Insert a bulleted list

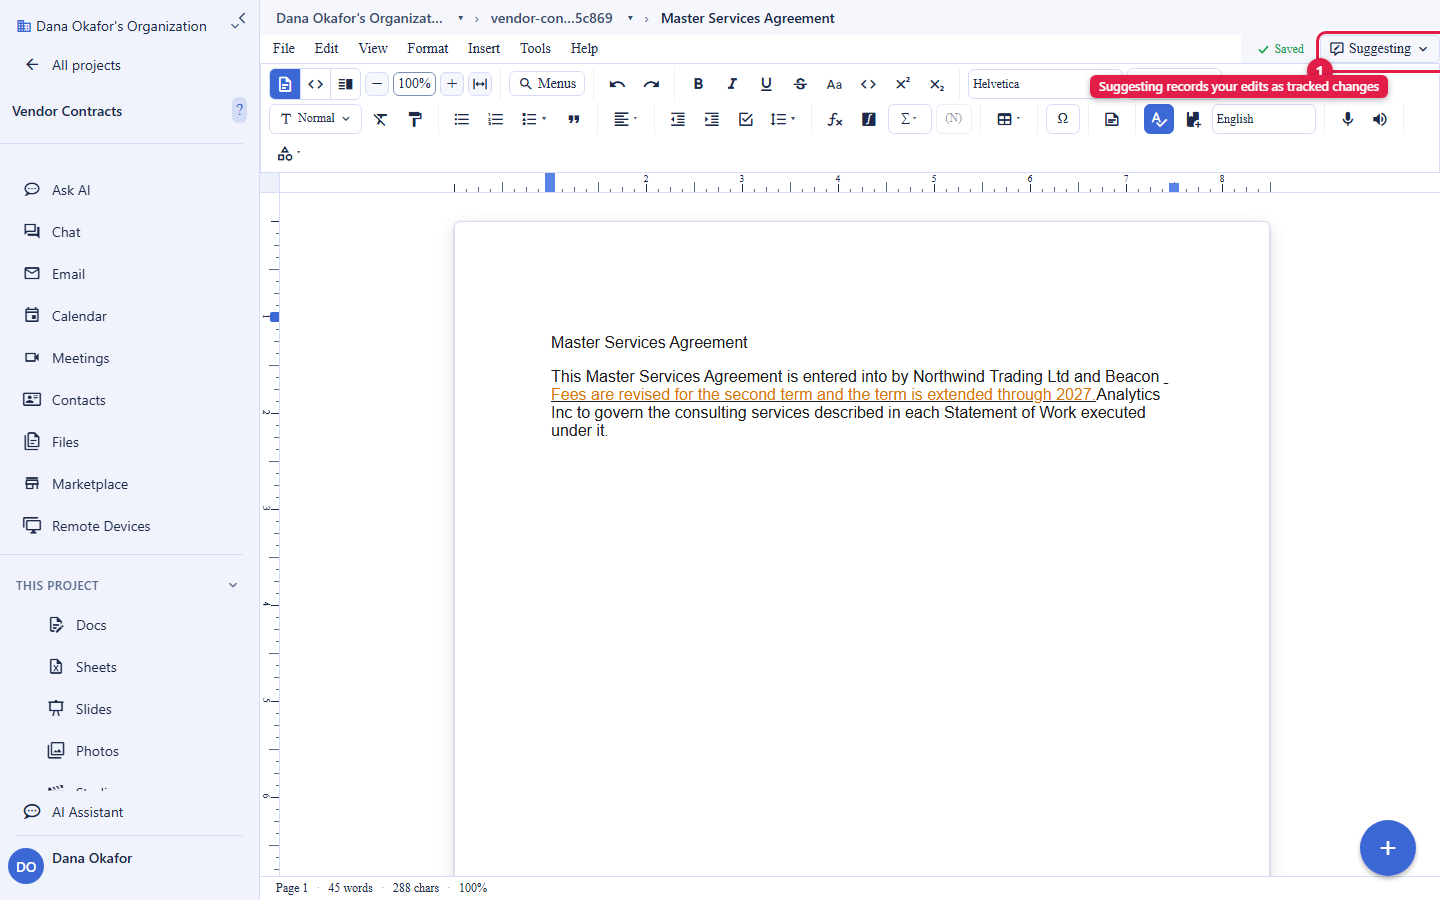[461, 119]
